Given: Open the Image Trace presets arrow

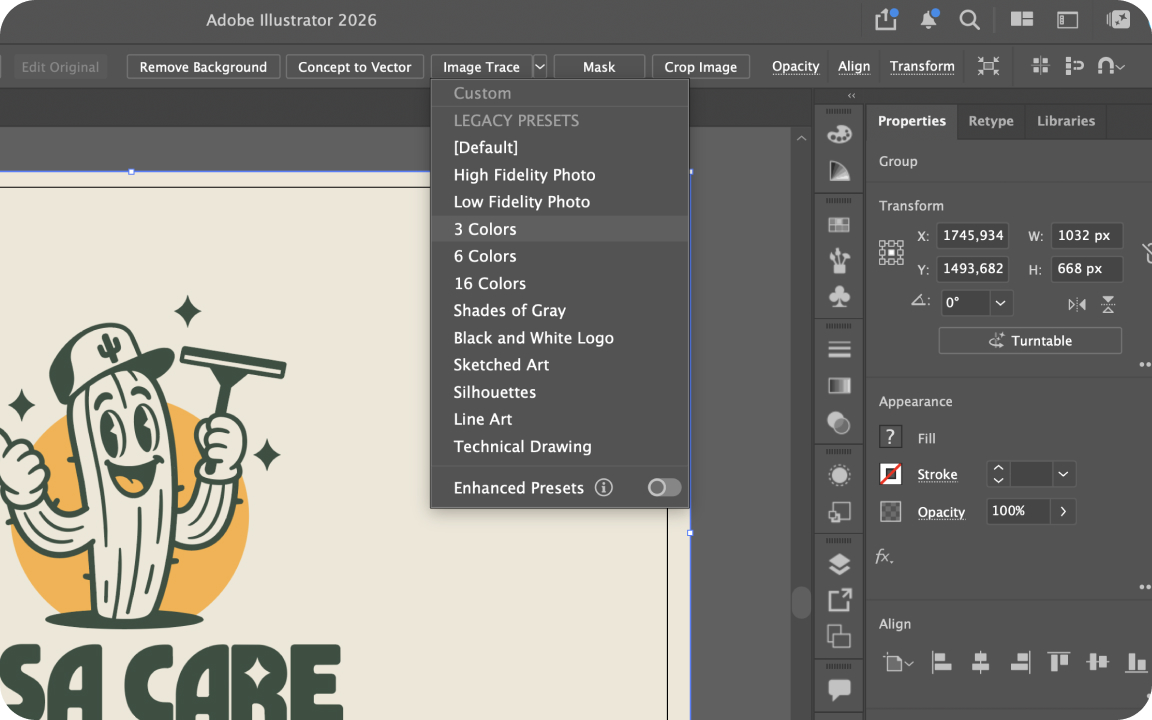Looking at the screenshot, I should [540, 66].
